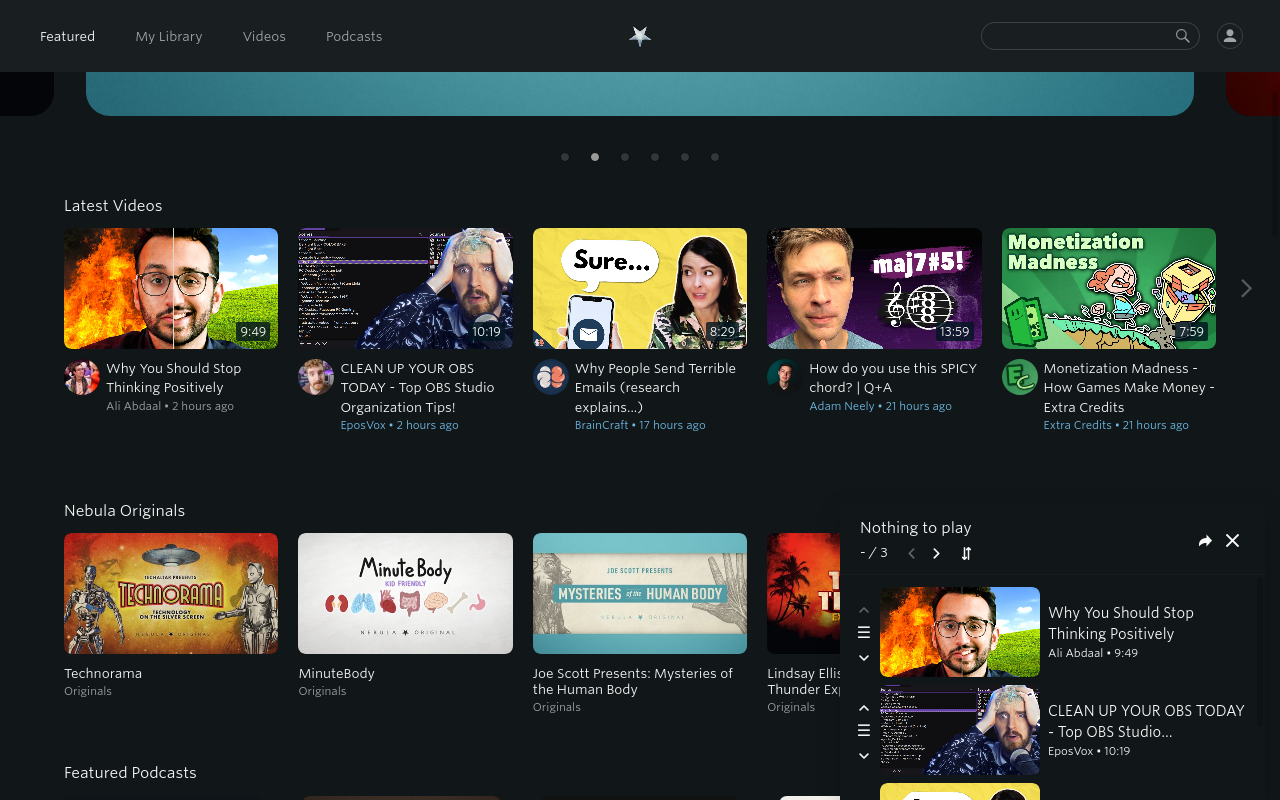Go to next item in queue
The image size is (1280, 800).
pos(936,553)
